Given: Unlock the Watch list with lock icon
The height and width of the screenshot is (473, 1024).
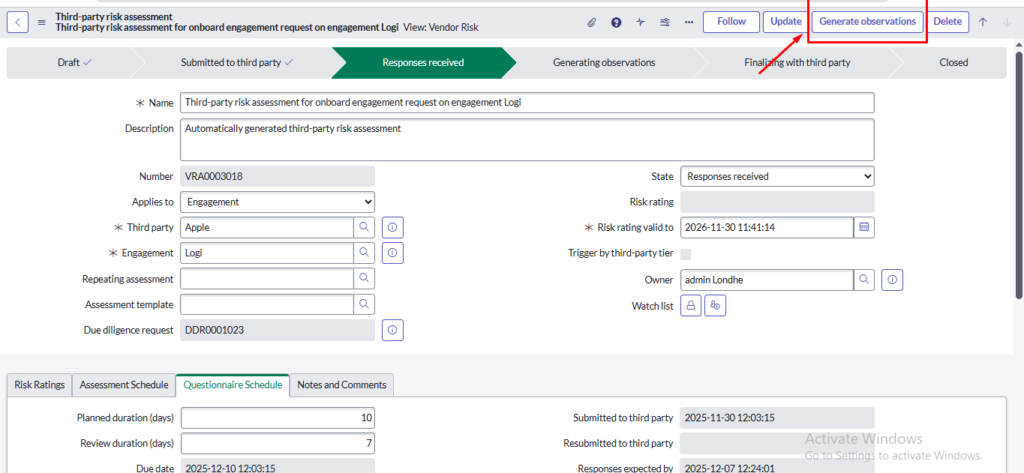Looking at the screenshot, I should coord(691,306).
